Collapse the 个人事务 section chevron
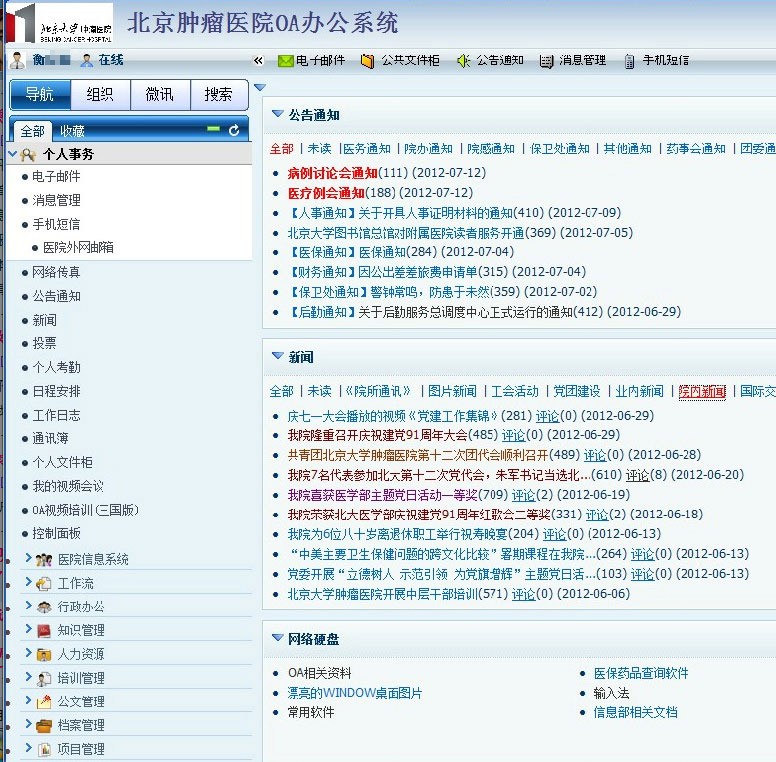This screenshot has height=762, width=776. 13,154
